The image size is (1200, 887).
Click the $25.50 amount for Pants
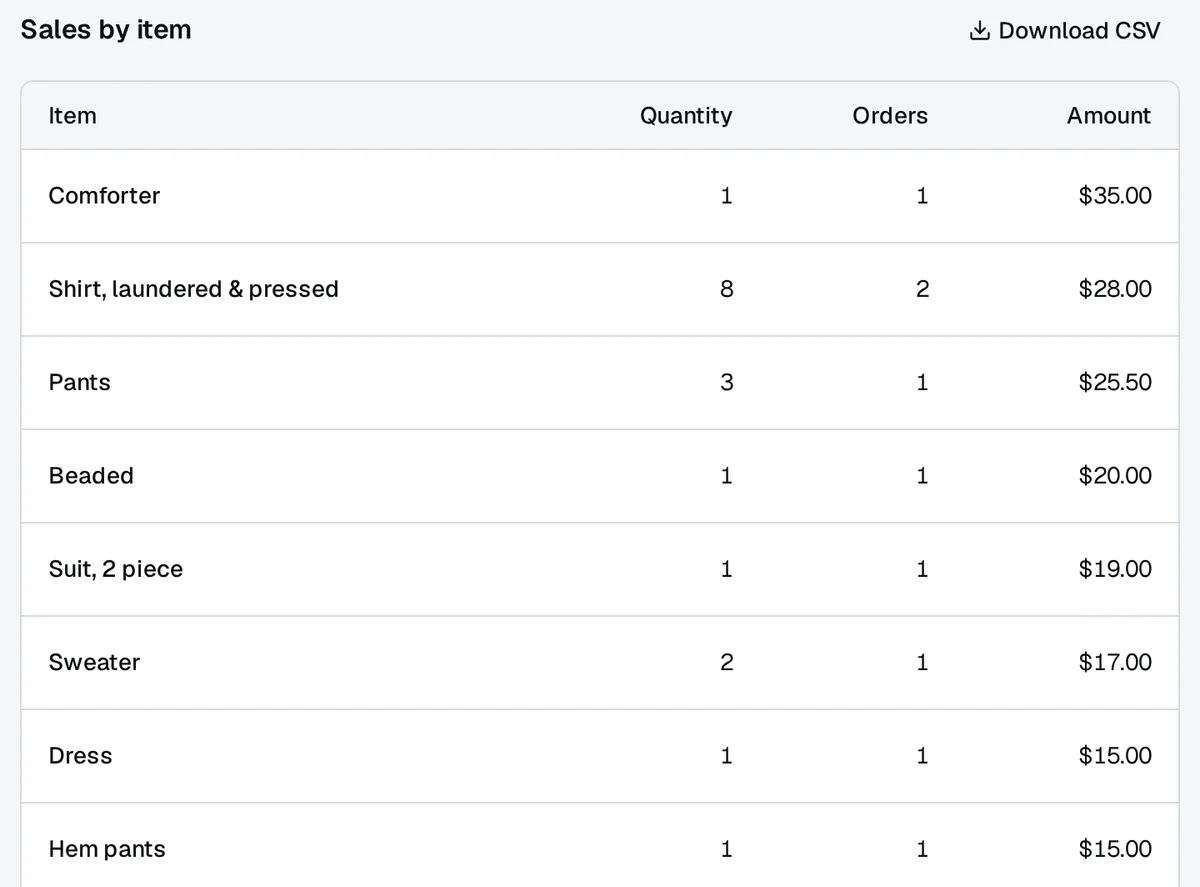point(1115,382)
